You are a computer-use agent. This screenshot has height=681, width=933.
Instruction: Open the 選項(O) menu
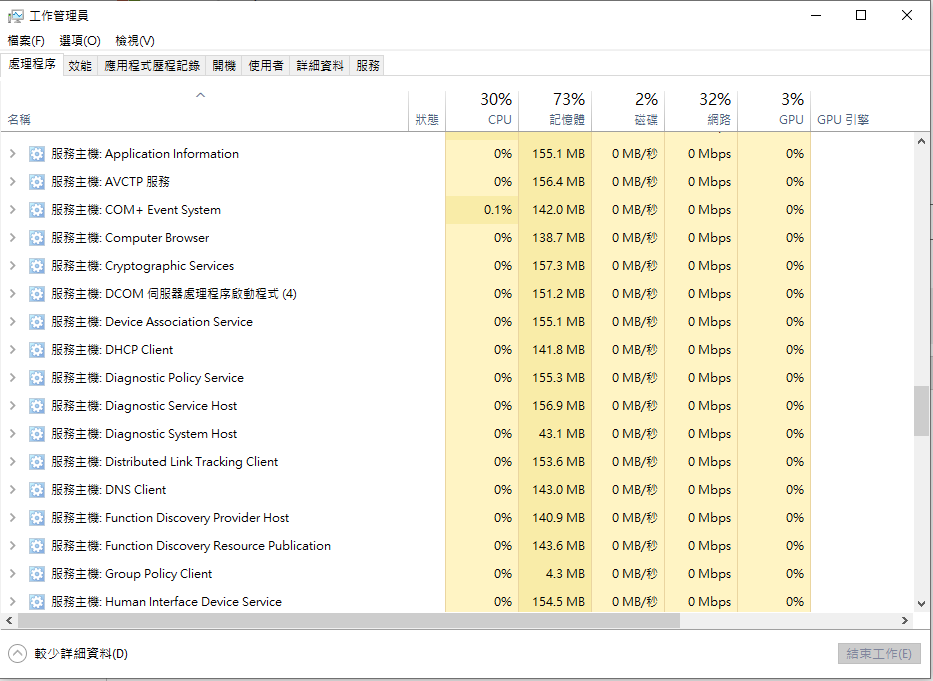click(x=80, y=40)
